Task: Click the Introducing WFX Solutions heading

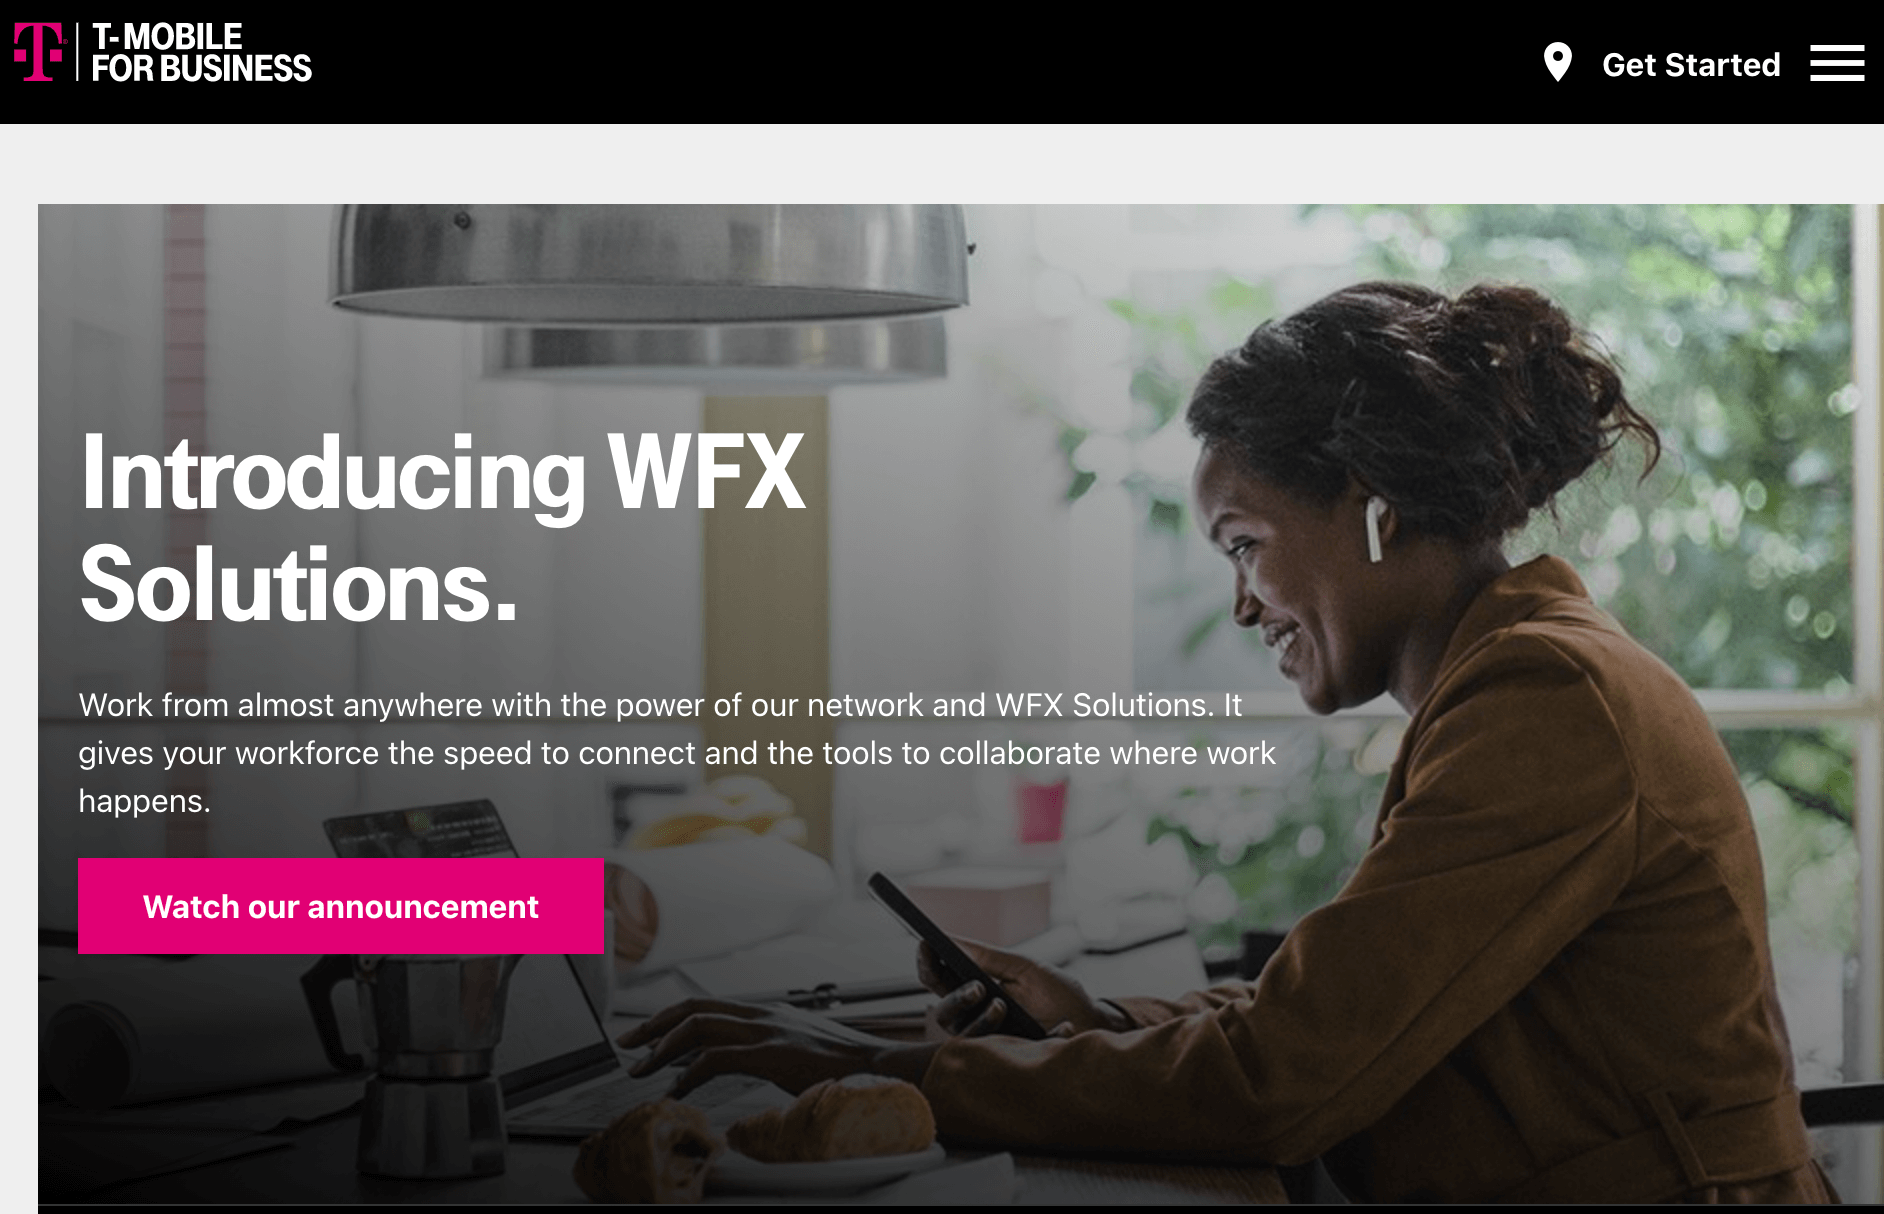Action: coord(443,527)
